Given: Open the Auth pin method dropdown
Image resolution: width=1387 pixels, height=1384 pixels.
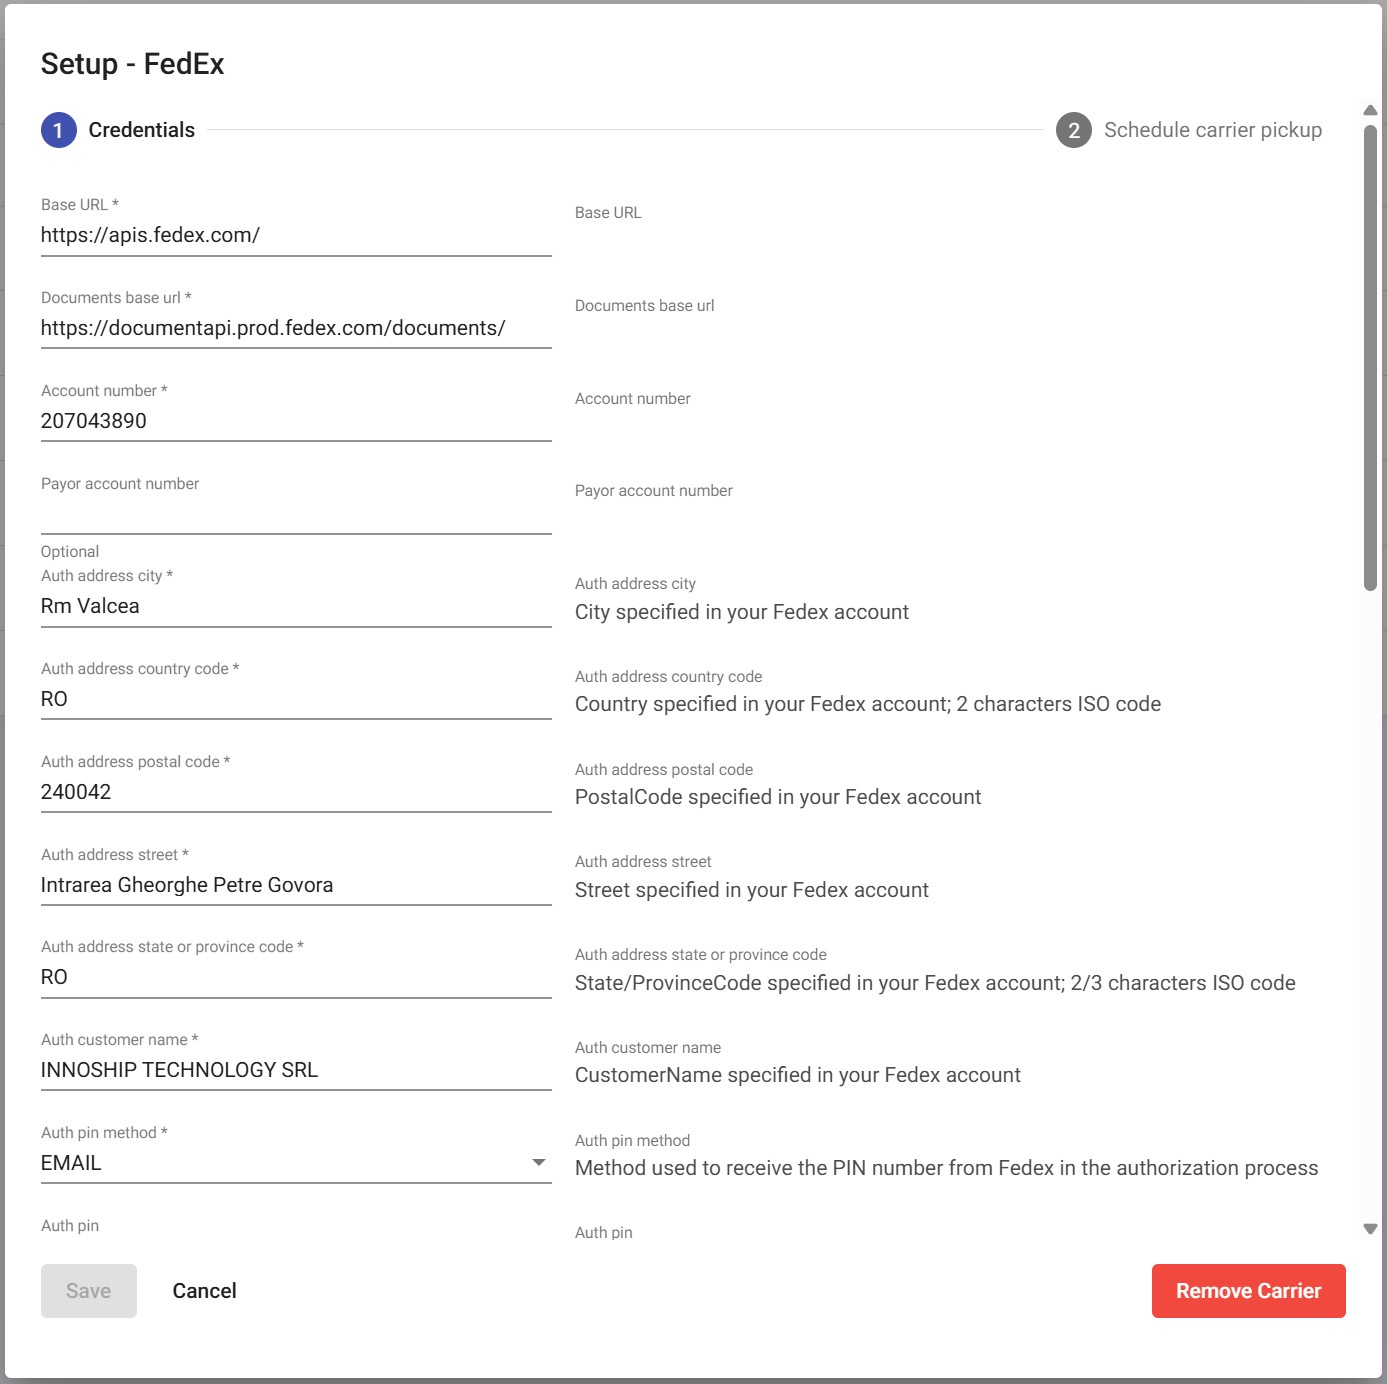Looking at the screenshot, I should click(x=296, y=1163).
